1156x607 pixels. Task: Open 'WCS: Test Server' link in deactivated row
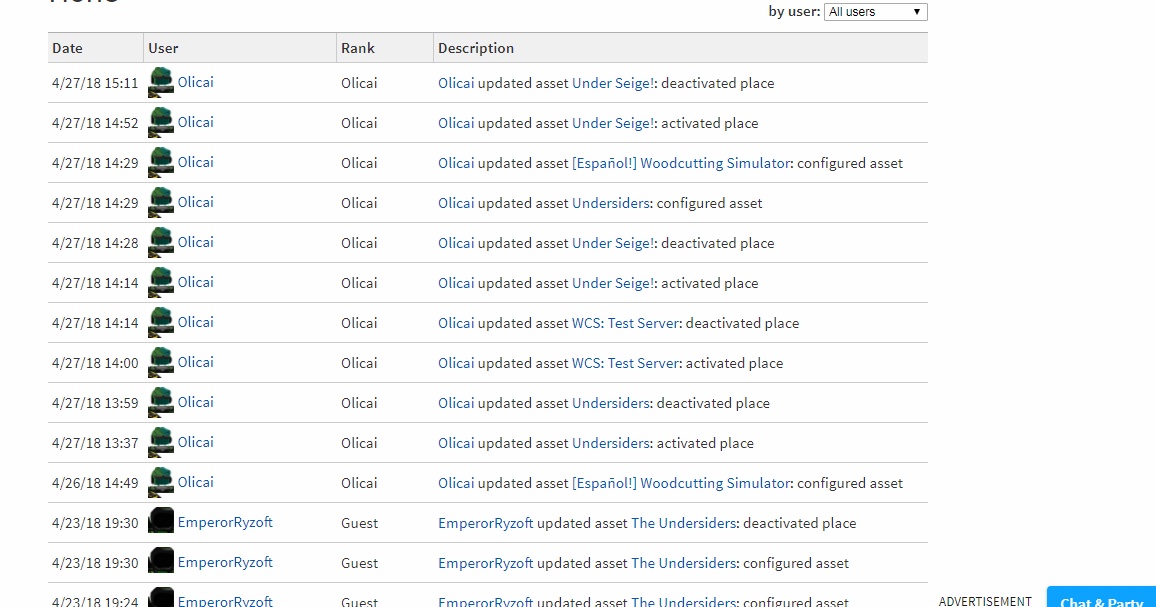(625, 323)
